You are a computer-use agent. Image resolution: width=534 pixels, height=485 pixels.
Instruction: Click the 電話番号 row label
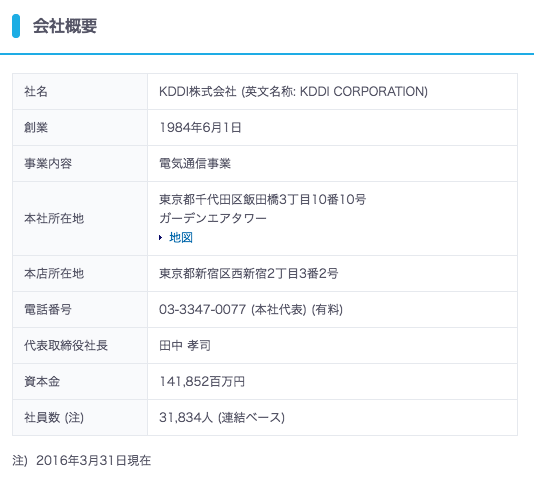pos(48,310)
